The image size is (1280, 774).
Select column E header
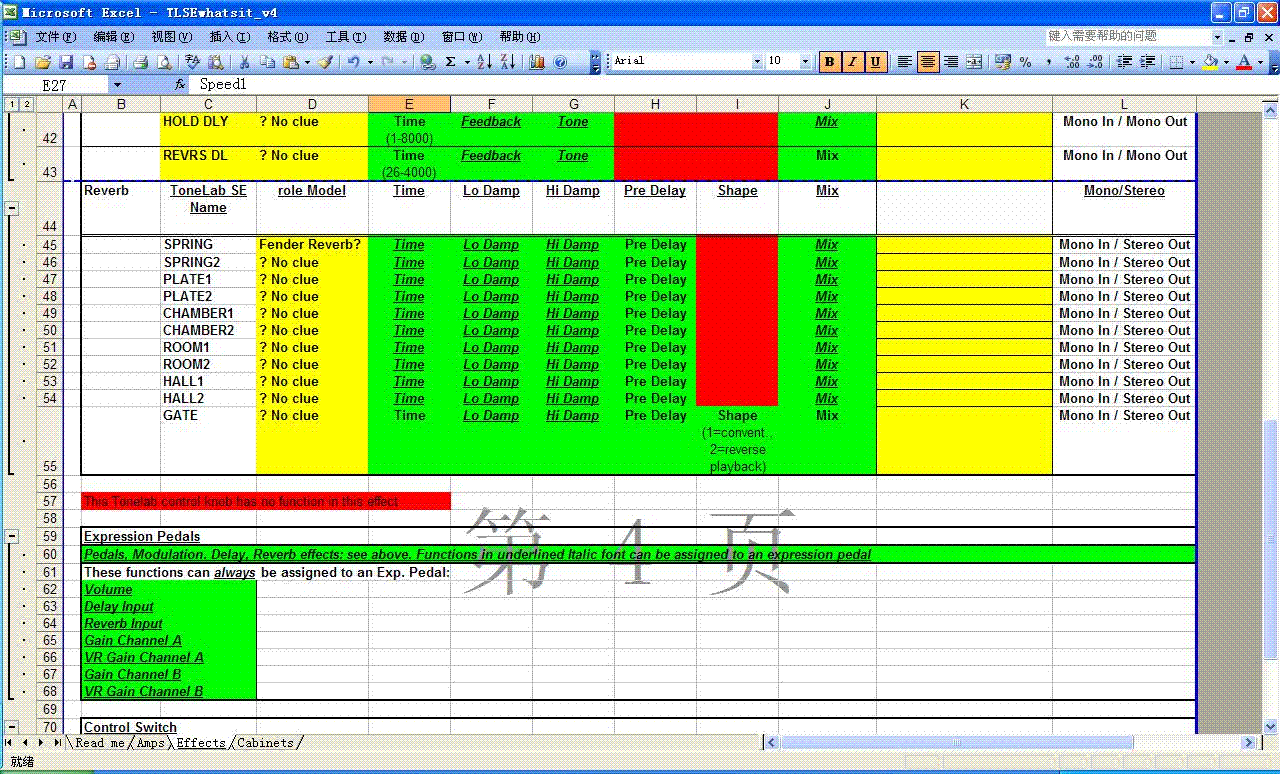(409, 104)
